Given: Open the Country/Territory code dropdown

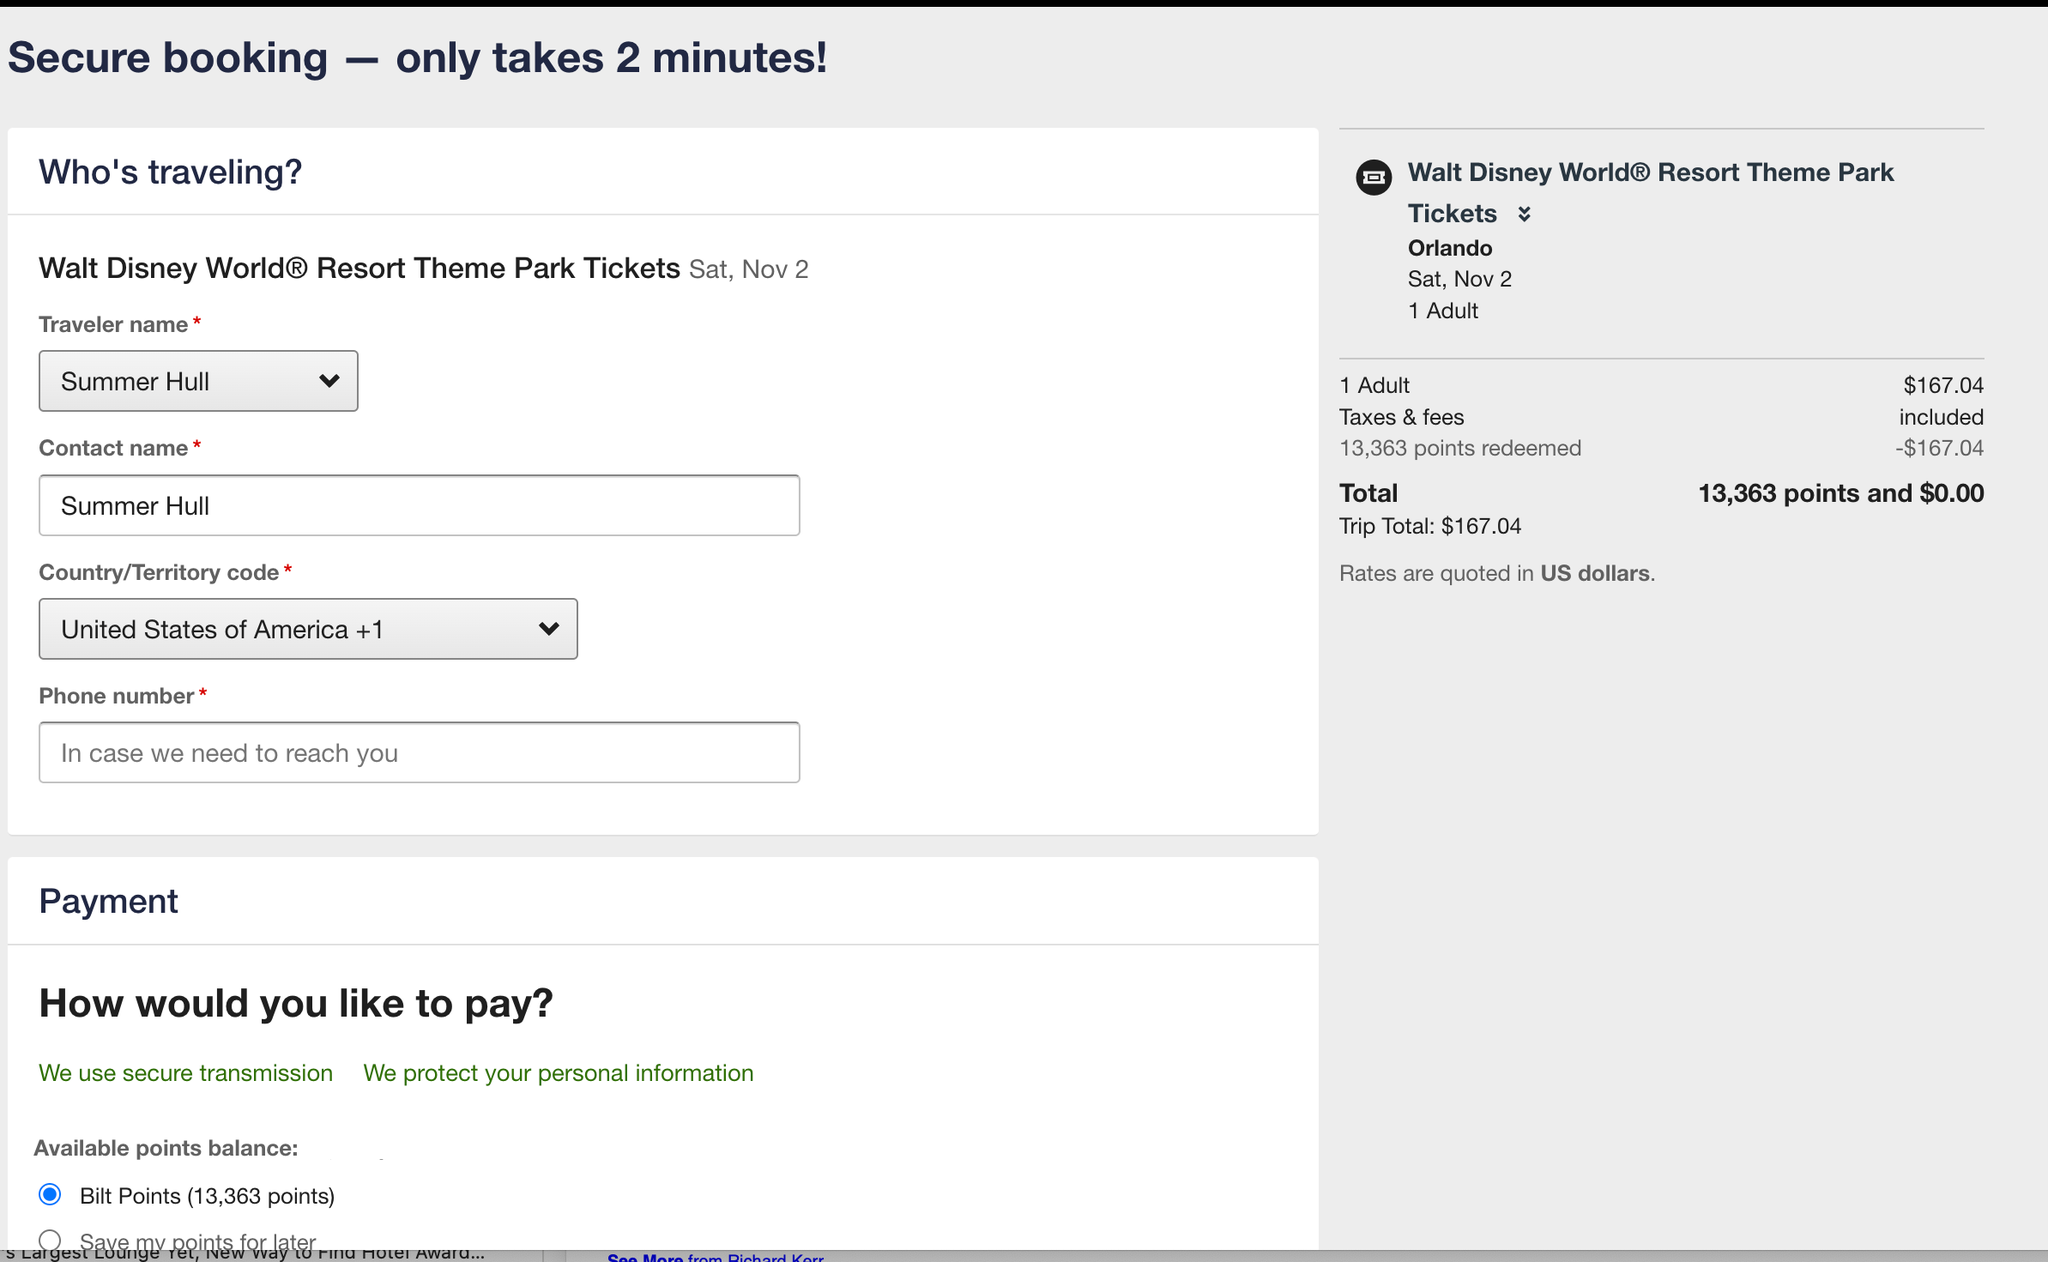Looking at the screenshot, I should (307, 629).
